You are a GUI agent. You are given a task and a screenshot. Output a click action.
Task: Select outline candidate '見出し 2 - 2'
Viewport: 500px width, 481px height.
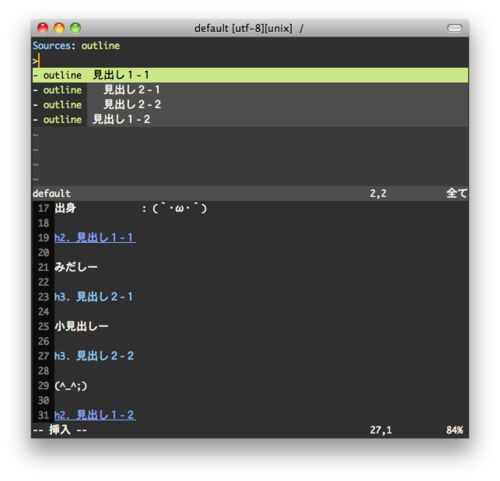250,105
